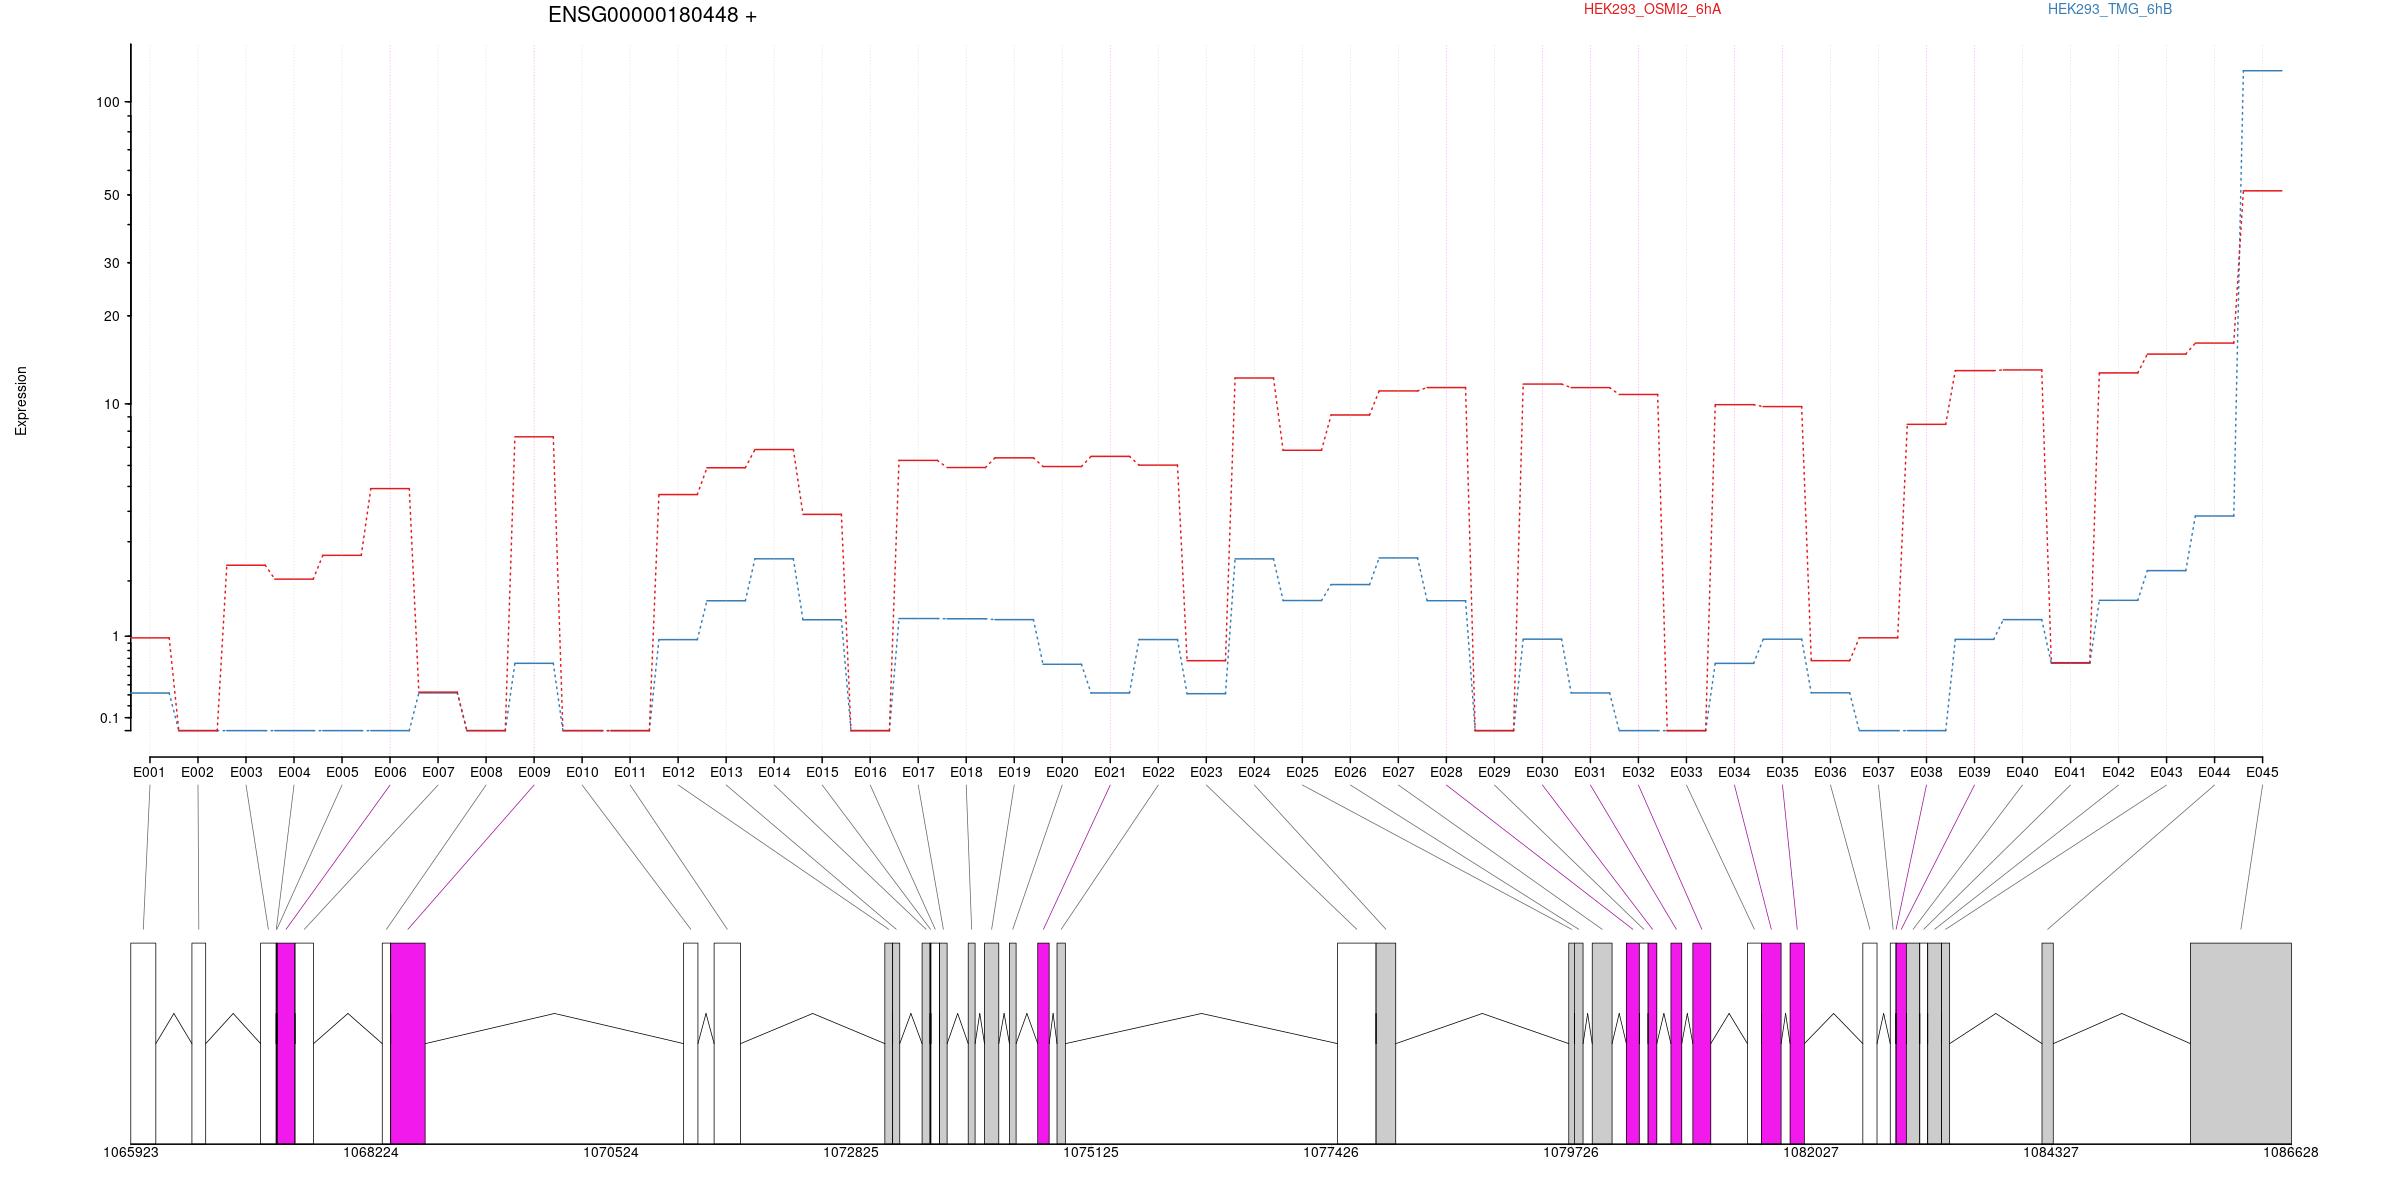Click genomic coordinate 1082027

pyautogui.click(x=1811, y=1152)
